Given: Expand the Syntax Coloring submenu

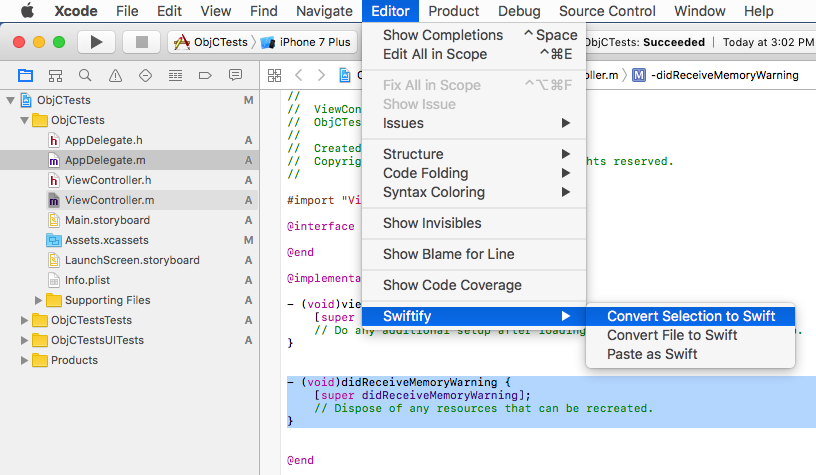Looking at the screenshot, I should (x=474, y=192).
